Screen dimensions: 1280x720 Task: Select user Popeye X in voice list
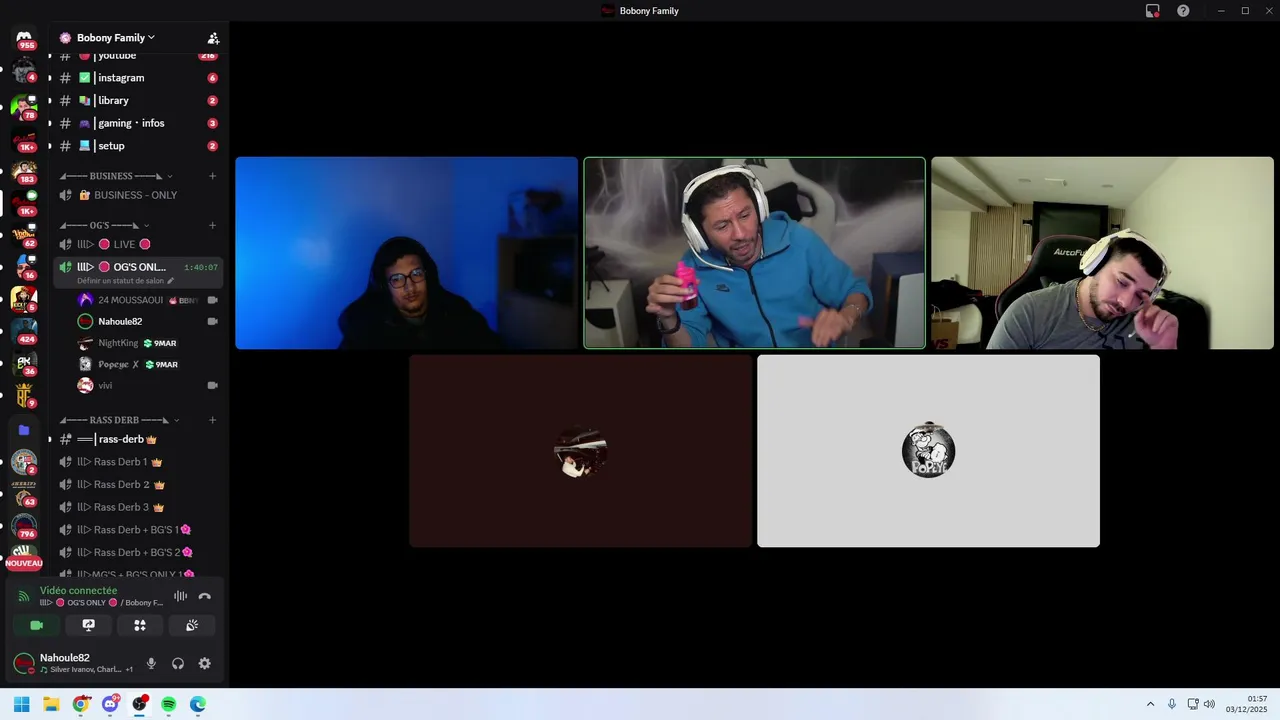click(148, 364)
